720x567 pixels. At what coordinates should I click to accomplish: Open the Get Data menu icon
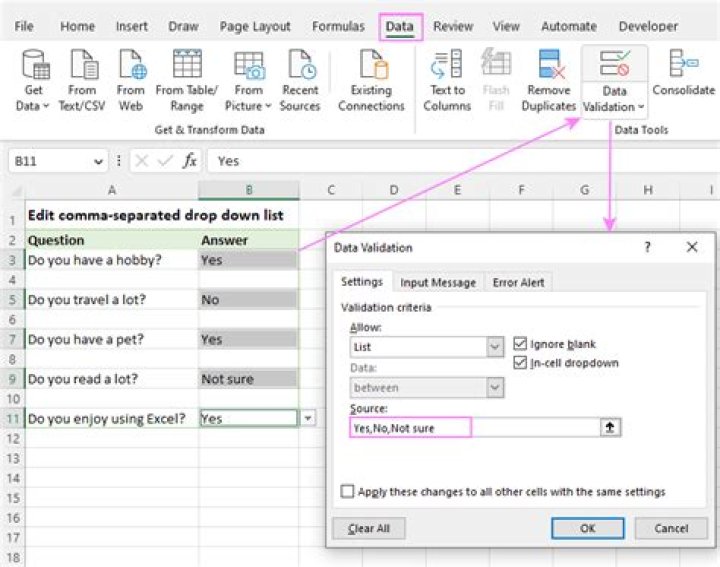[x=33, y=66]
